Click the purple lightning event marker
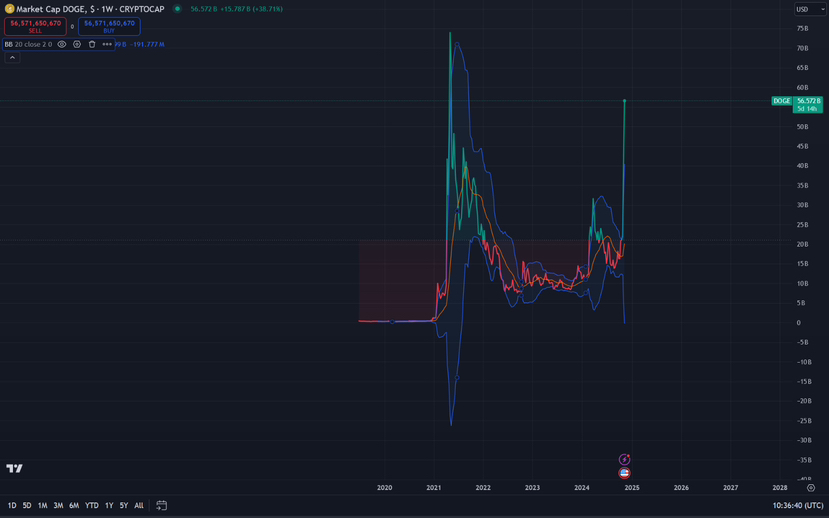Screen dimensions: 829x518 pyautogui.click(x=624, y=459)
